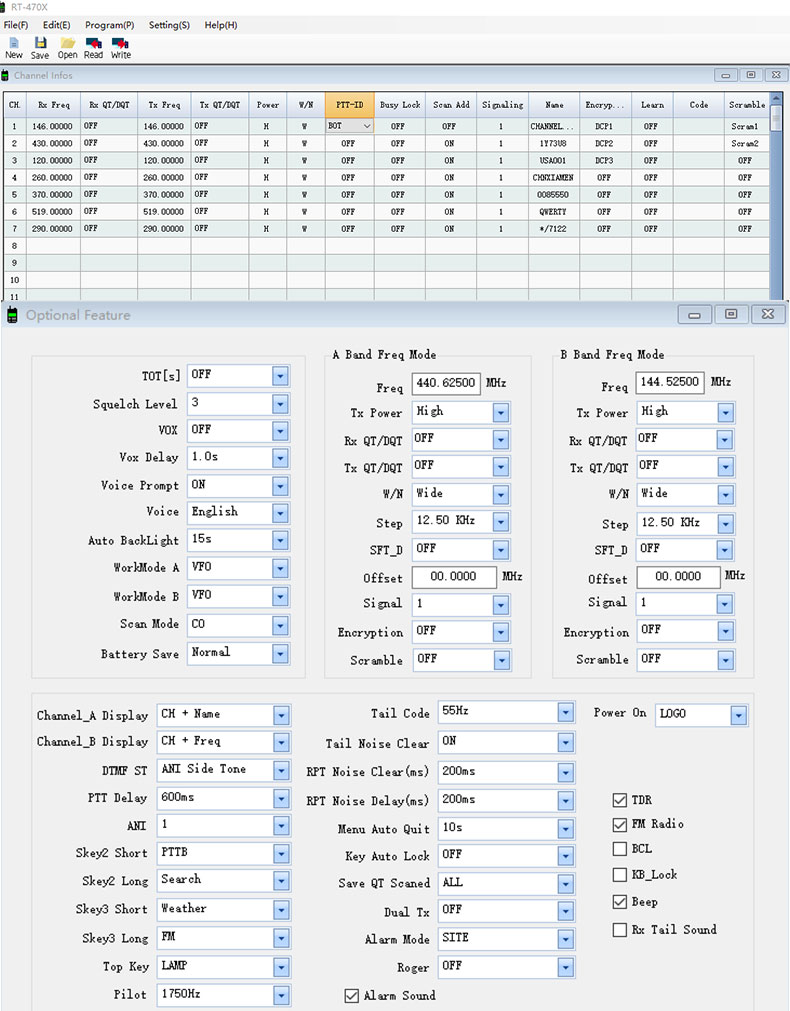Click the A Band Freq input field
Screen dimensions: 790x1011
click(444, 384)
